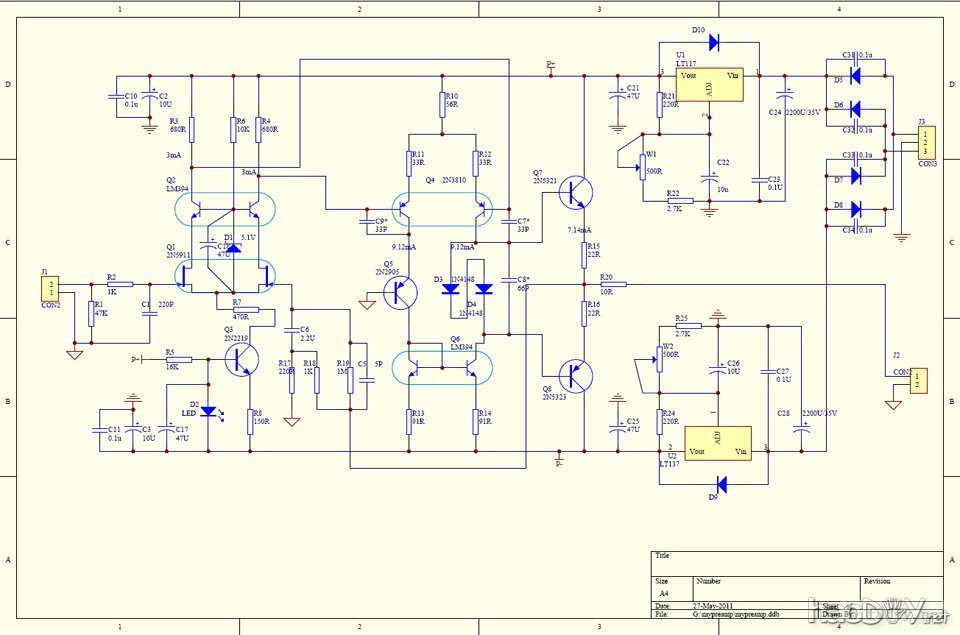
Task: Select the W2 500R potentiometer
Action: (x=658, y=356)
